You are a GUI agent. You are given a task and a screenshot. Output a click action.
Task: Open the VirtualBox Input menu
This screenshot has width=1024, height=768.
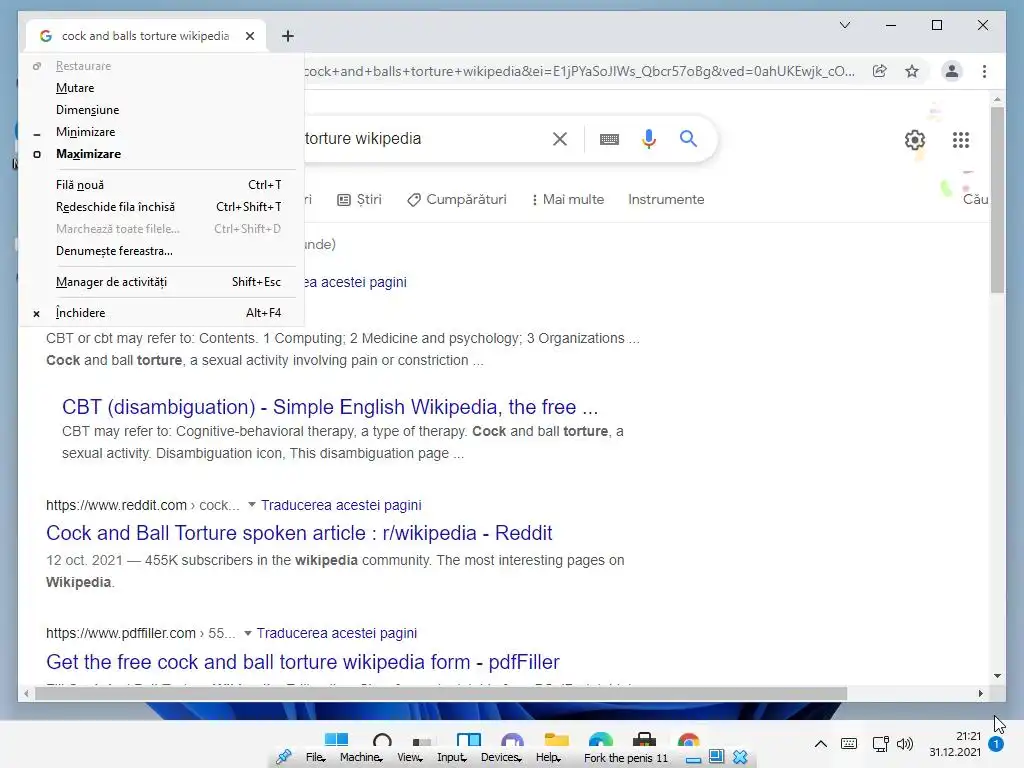[452, 758]
